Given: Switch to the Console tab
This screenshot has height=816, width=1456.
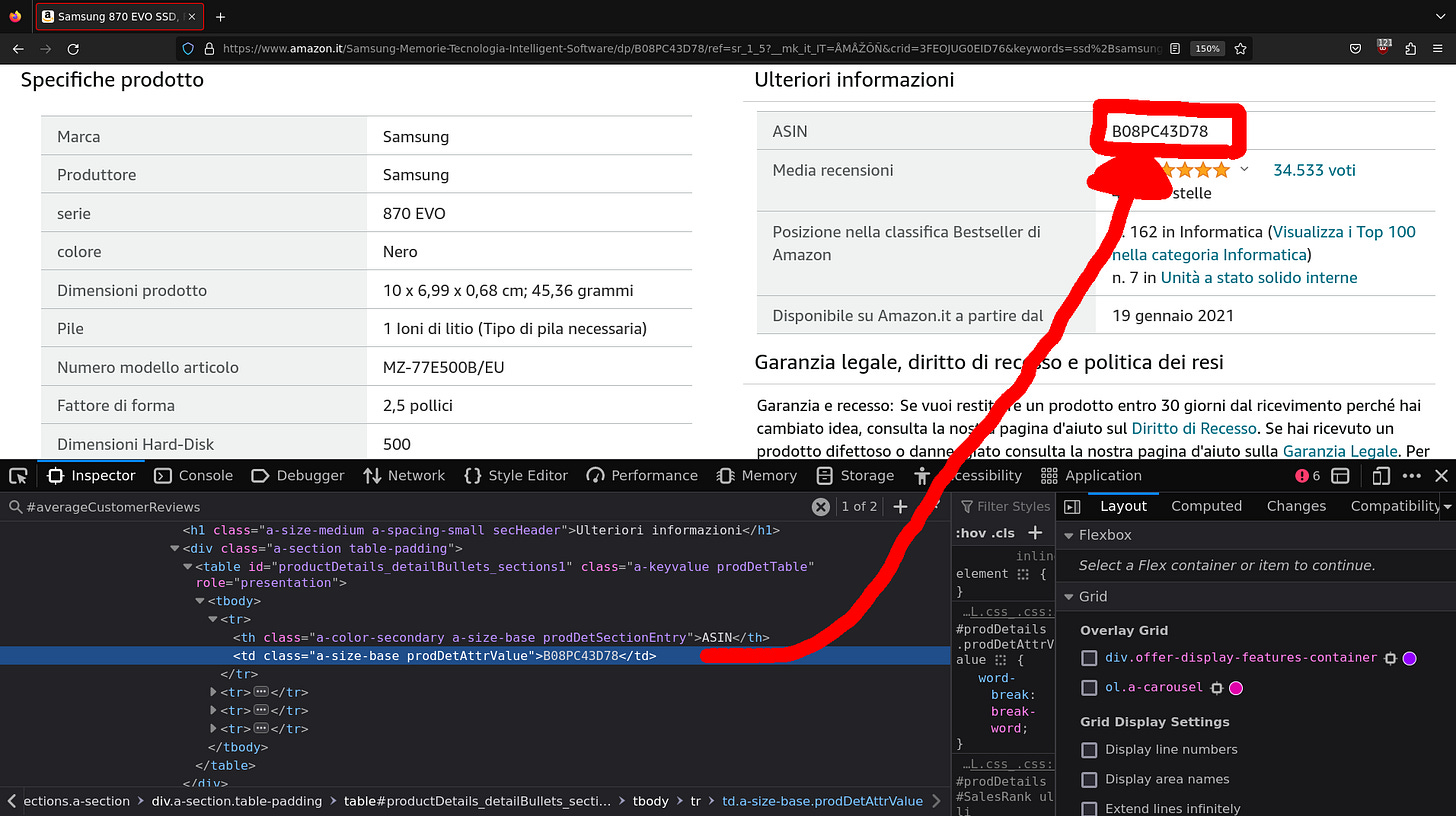Looking at the screenshot, I should tap(194, 476).
